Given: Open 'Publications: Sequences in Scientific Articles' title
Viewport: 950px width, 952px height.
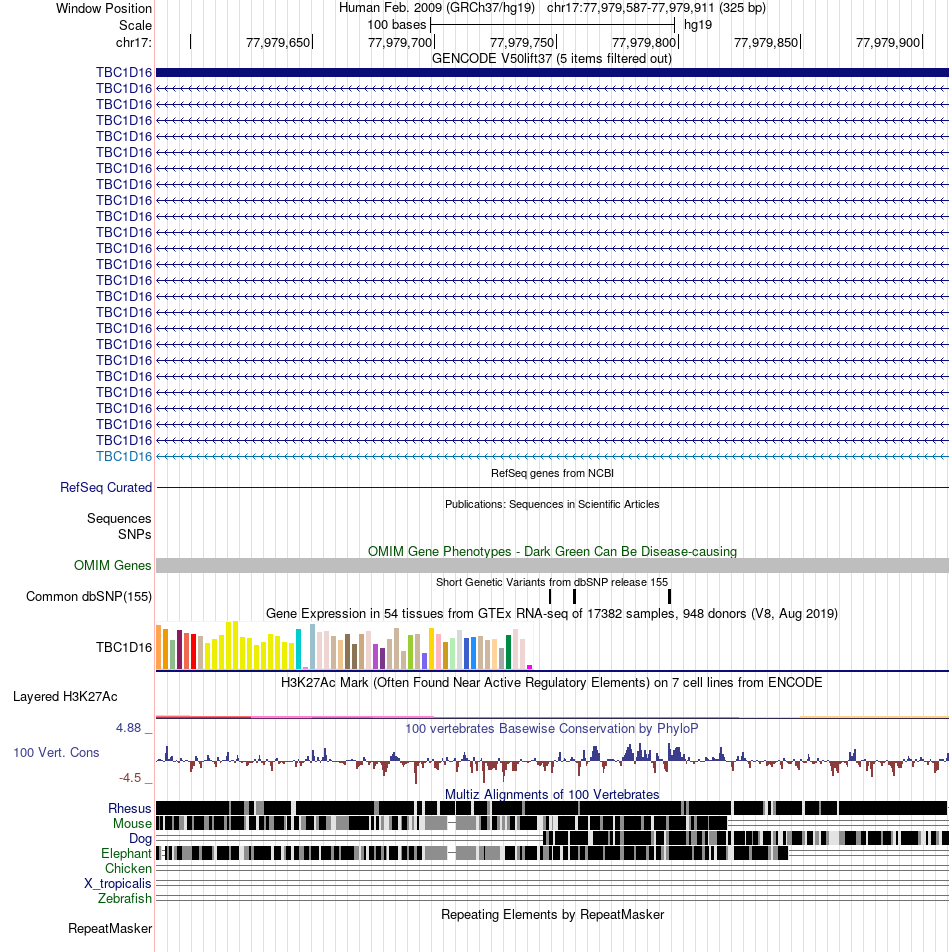Looking at the screenshot, I should tap(552, 504).
